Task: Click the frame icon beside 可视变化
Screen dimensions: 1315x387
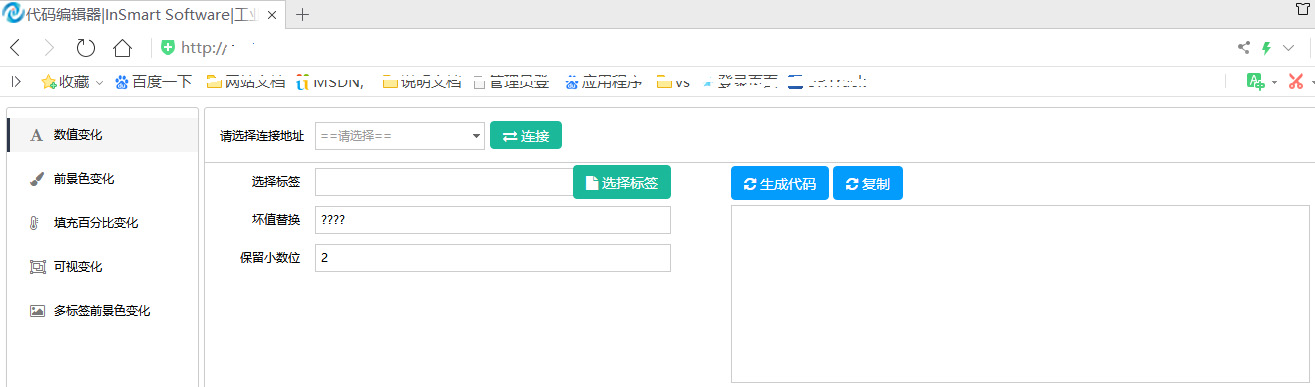Action: pos(38,267)
